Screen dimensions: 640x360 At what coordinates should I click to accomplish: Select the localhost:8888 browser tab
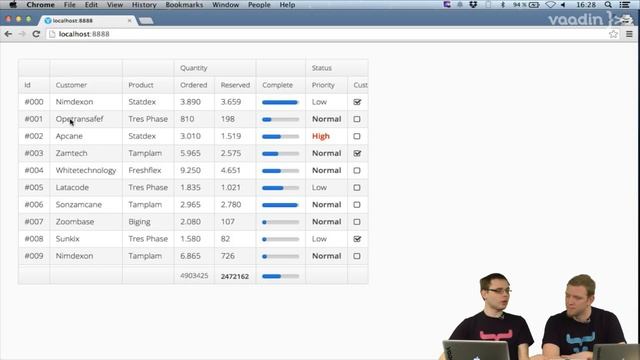(x=88, y=20)
